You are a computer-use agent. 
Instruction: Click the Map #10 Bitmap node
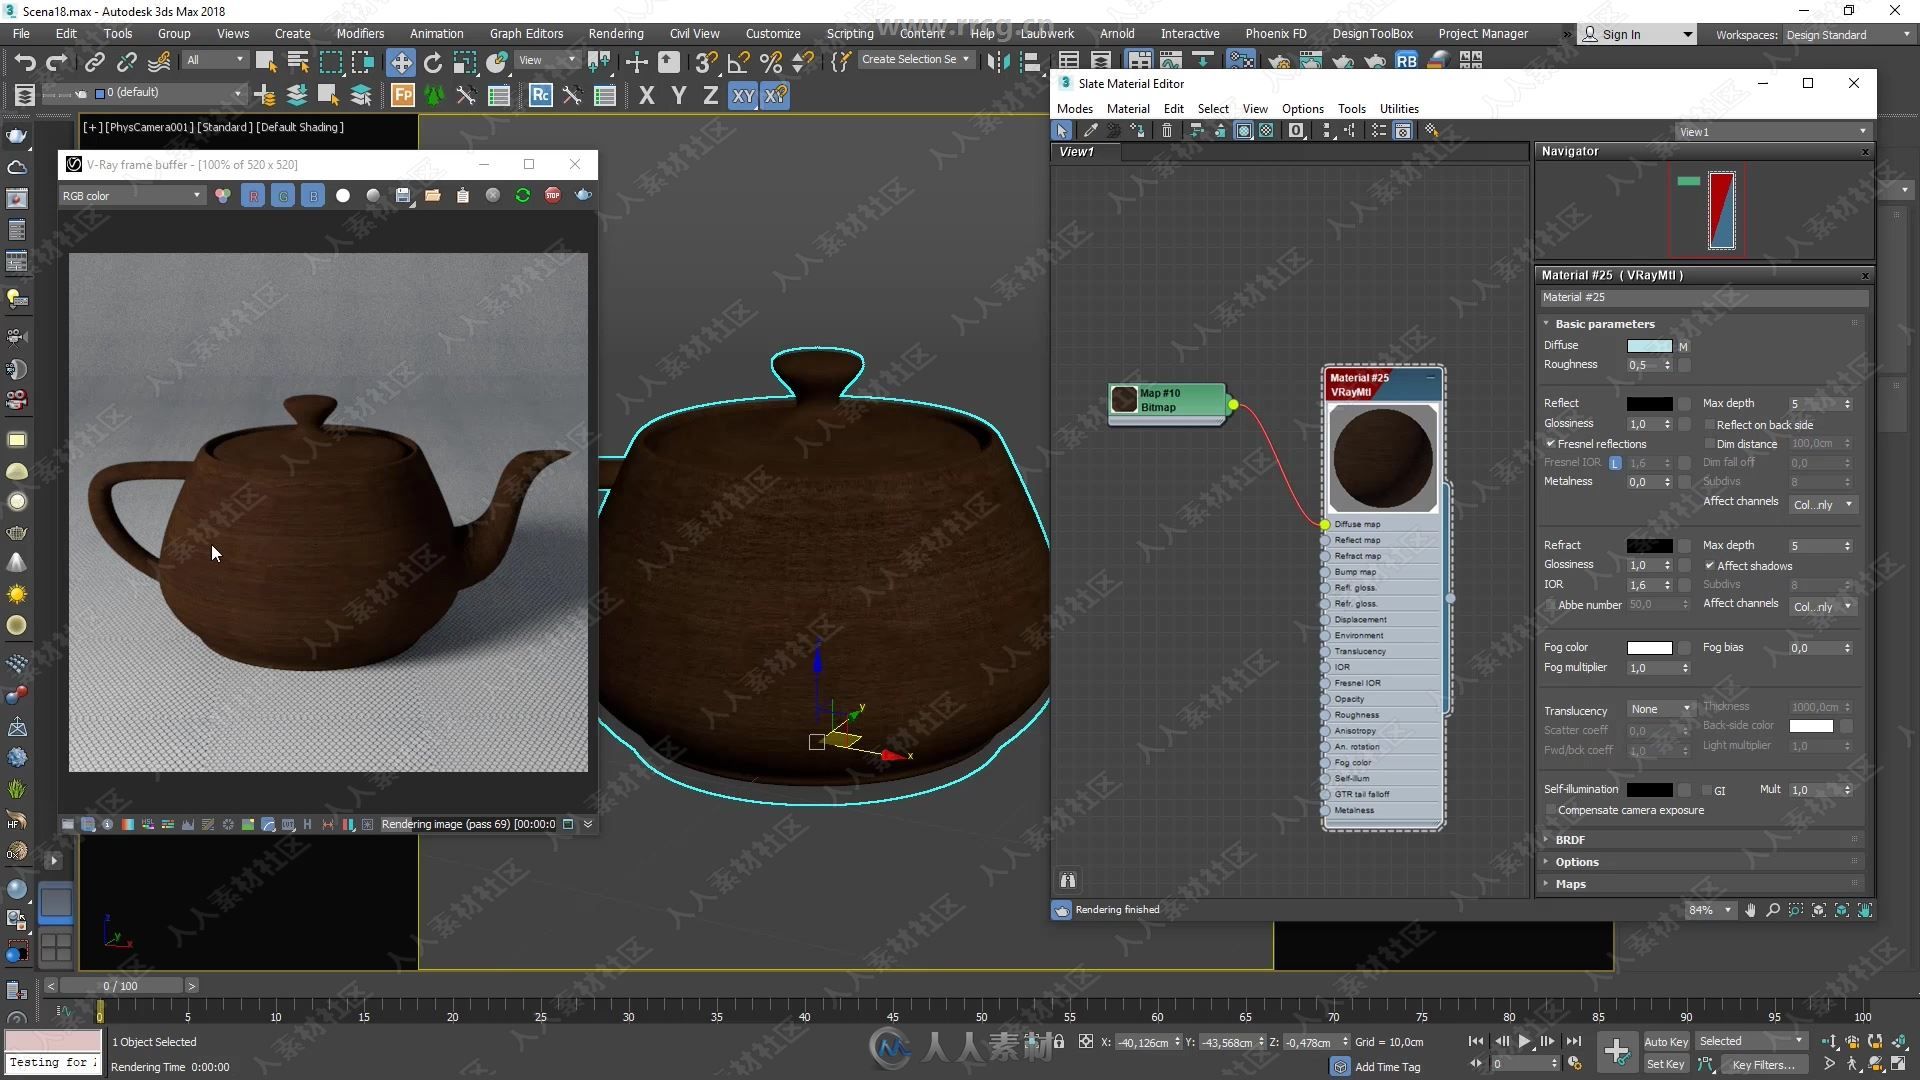click(x=1166, y=400)
